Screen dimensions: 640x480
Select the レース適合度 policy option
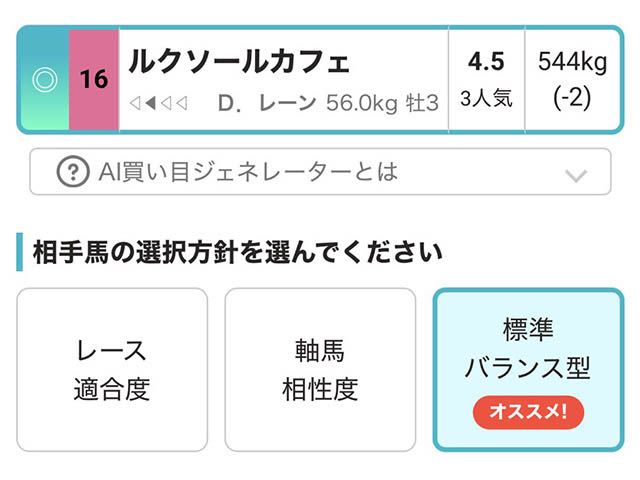pyautogui.click(x=112, y=370)
